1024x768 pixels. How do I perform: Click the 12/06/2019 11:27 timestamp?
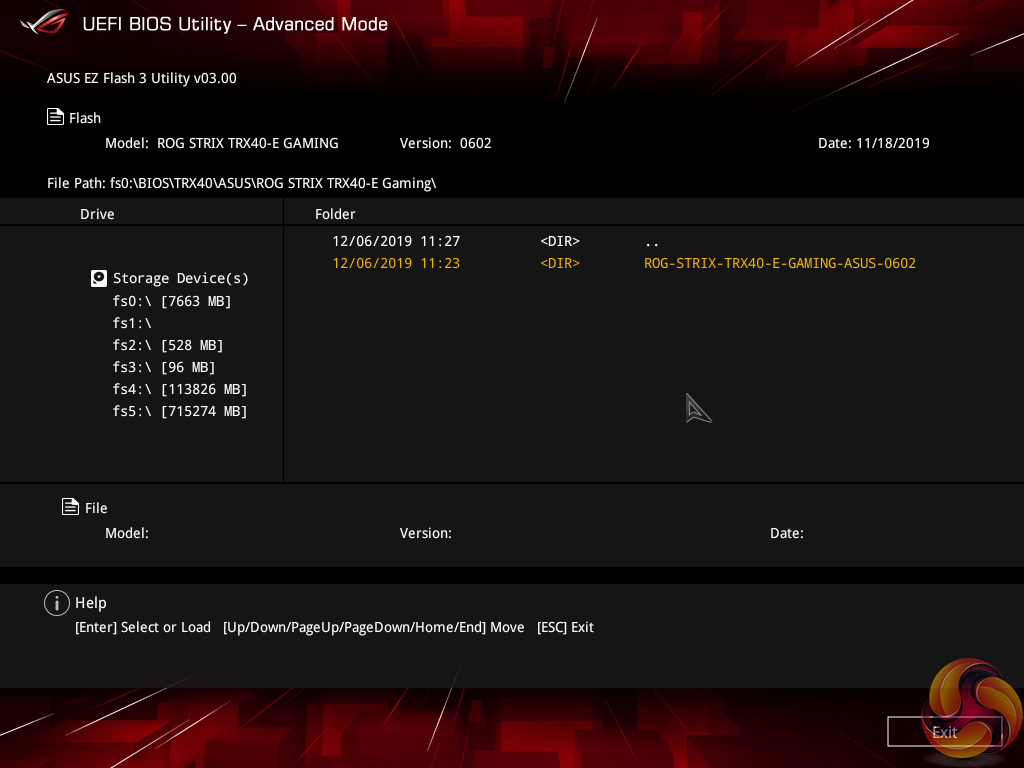[x=396, y=241]
